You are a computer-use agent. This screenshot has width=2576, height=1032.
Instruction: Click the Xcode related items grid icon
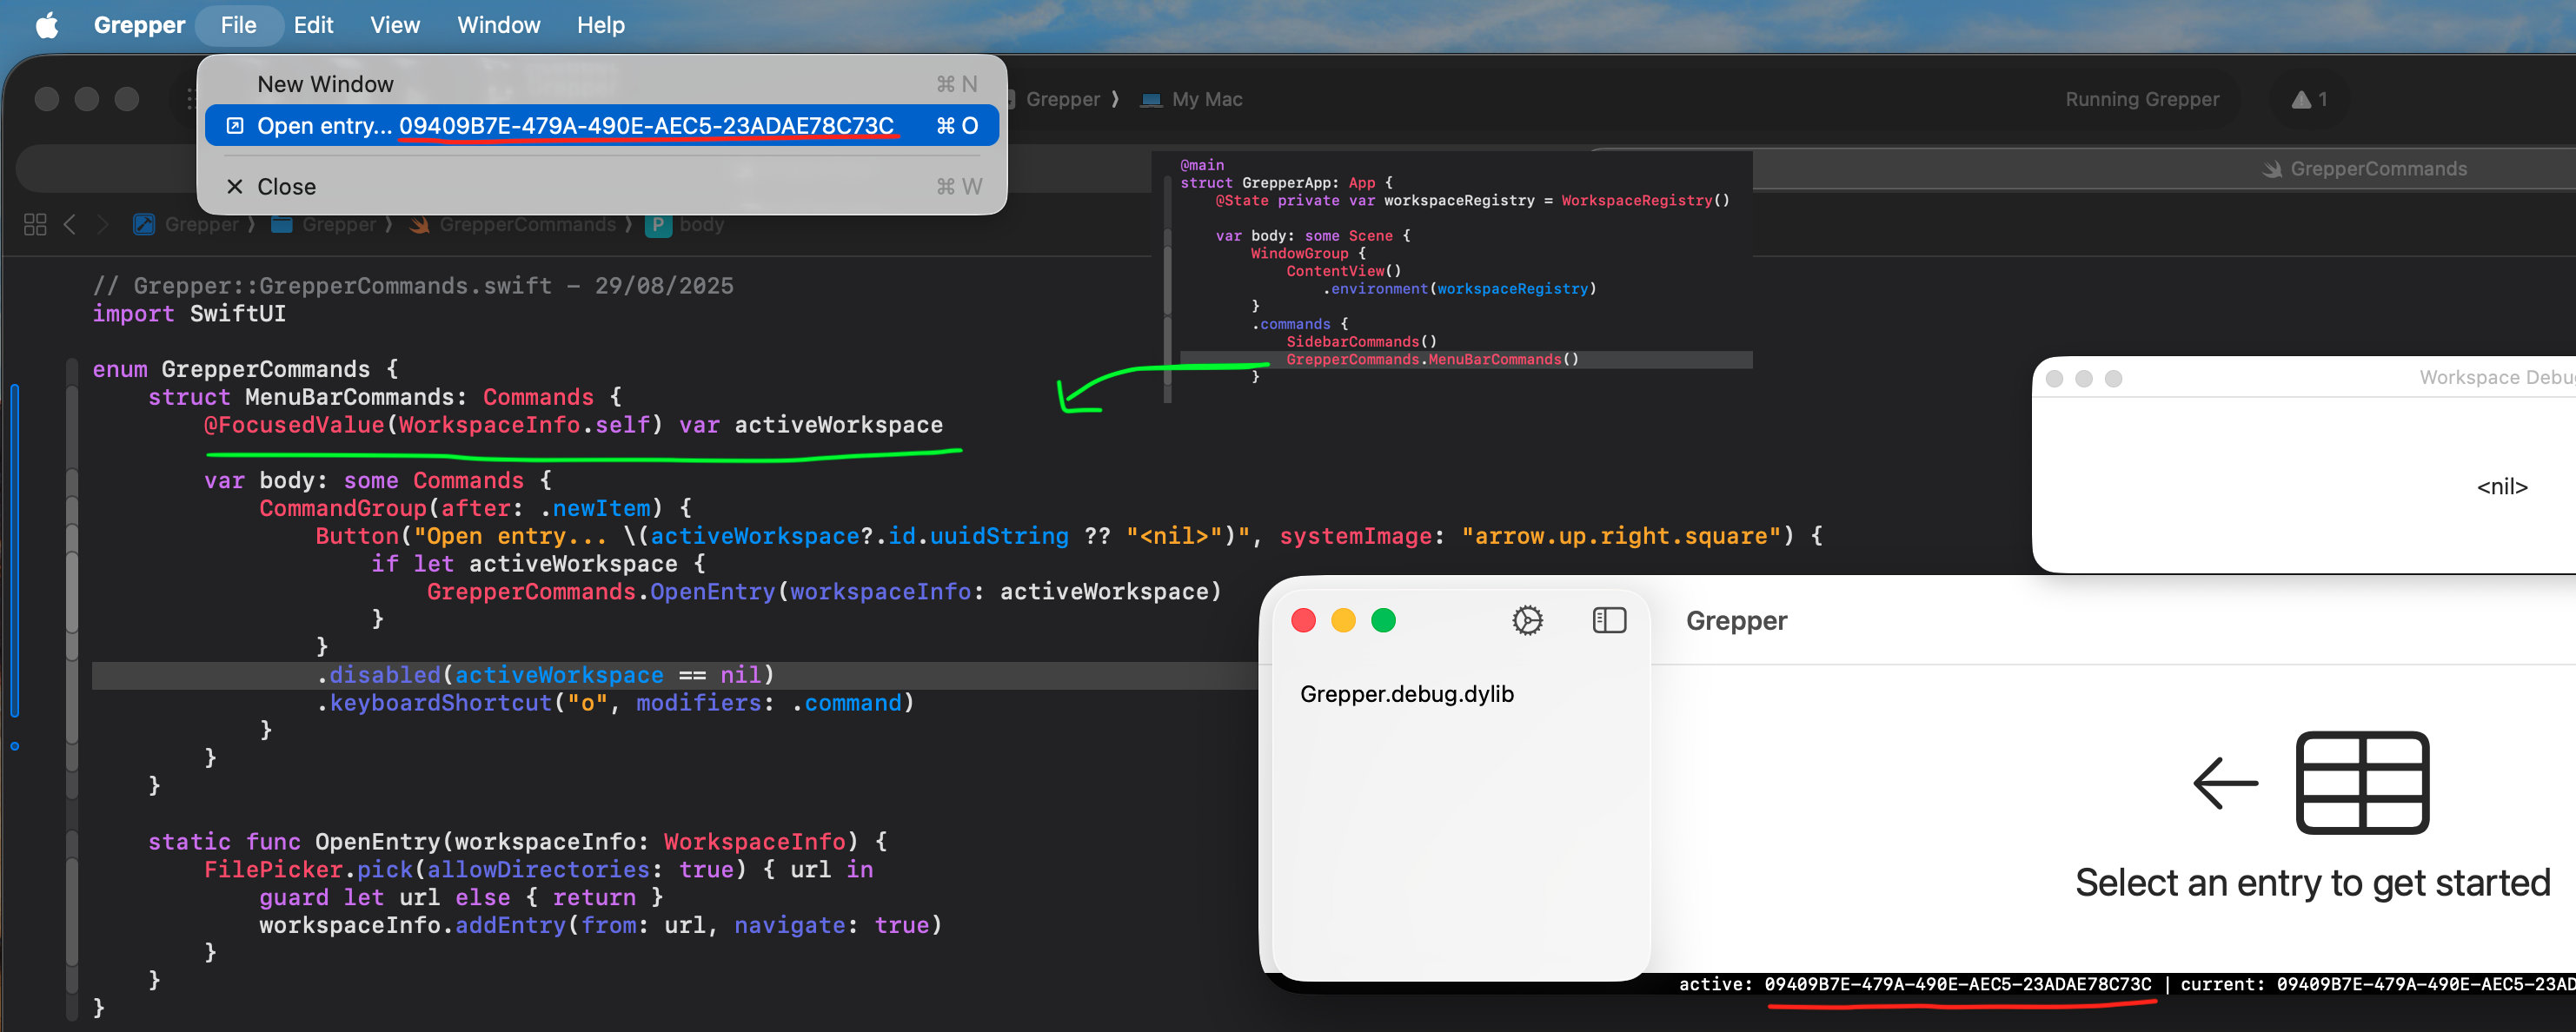[35, 224]
